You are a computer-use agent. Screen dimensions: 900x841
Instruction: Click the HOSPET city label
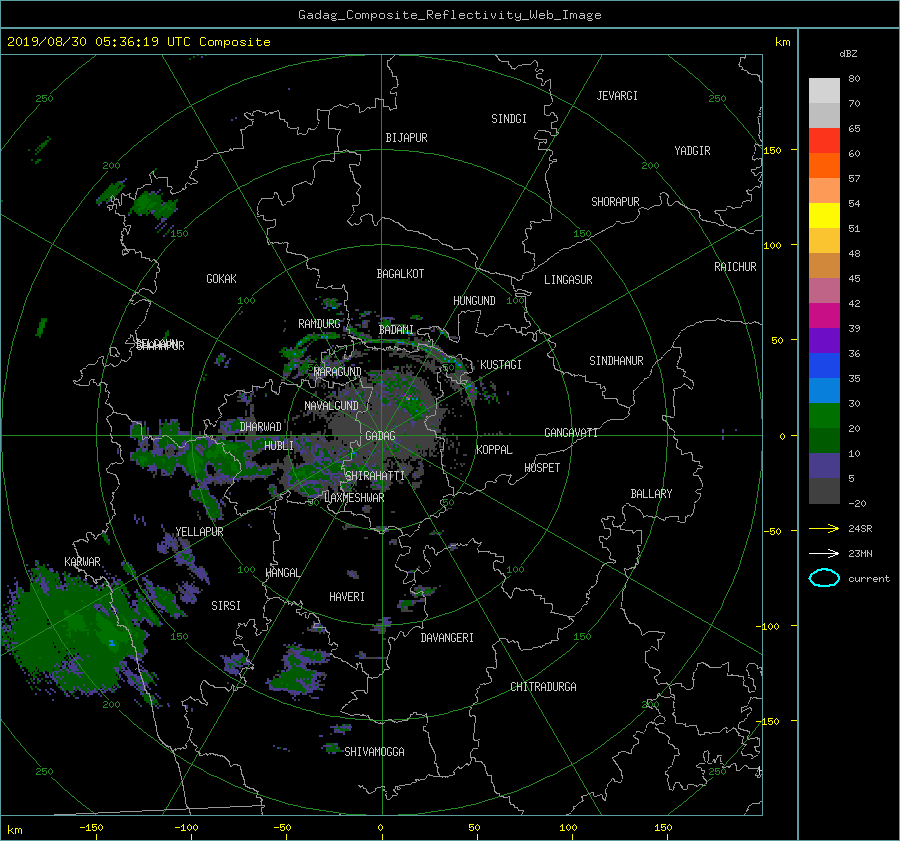[x=542, y=468]
